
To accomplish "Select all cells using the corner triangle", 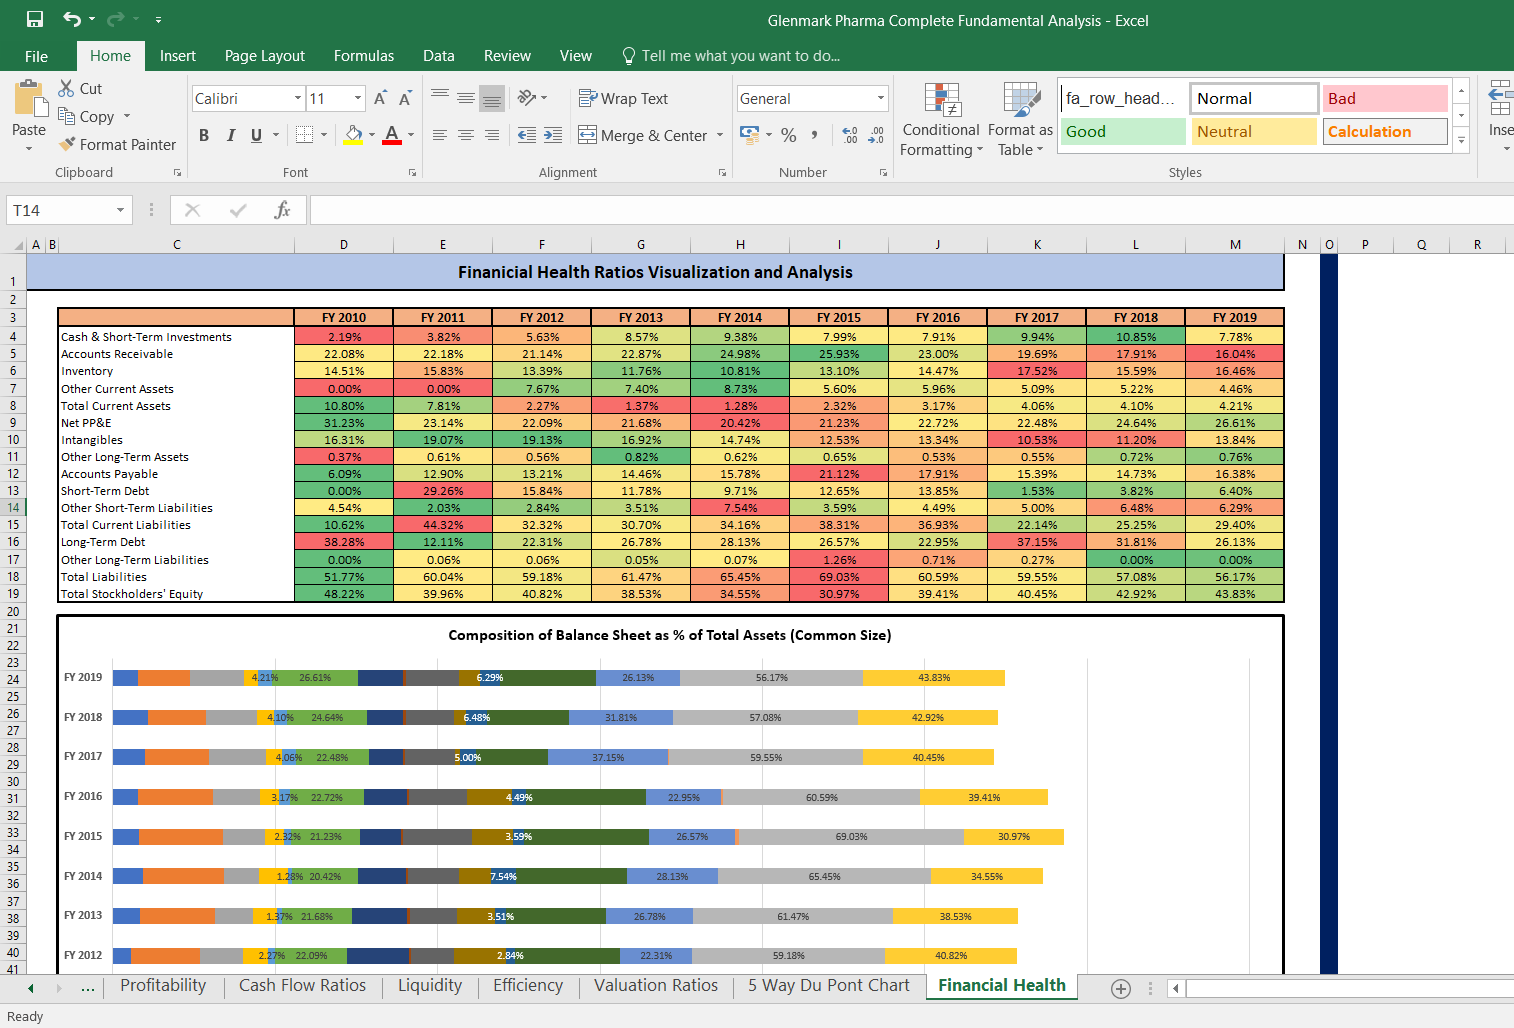I will pos(18,245).
